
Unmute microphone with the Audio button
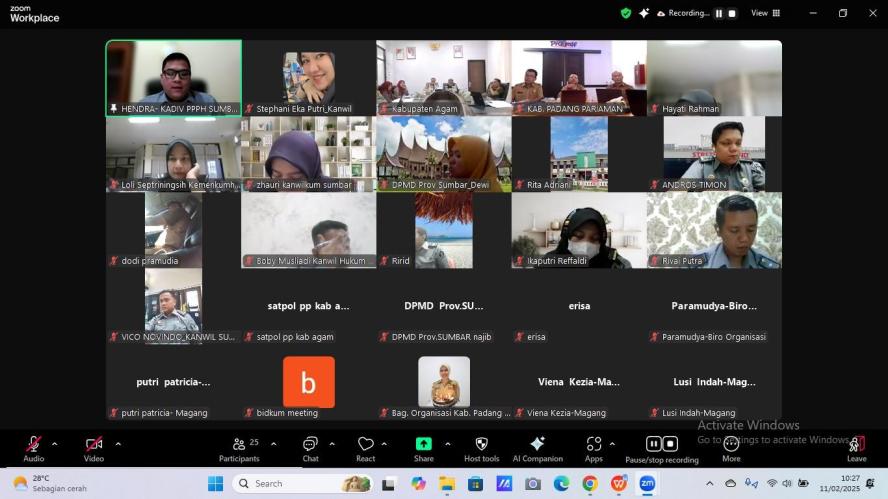click(33, 446)
